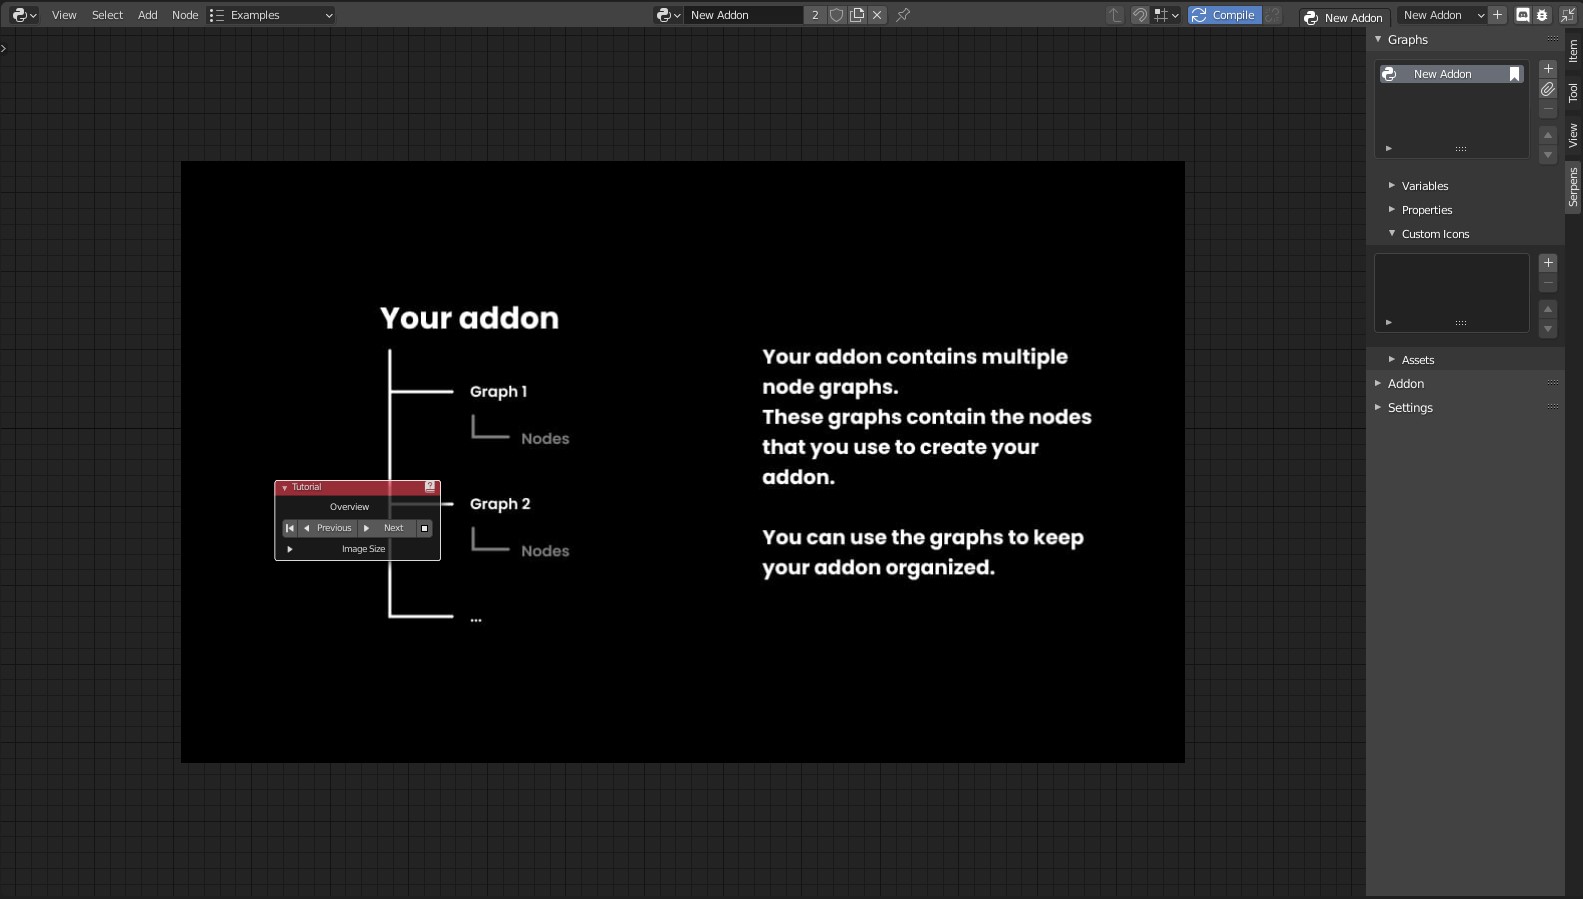Screen dimensions: 1583x899
Task: Toggle the snapping magnet icon
Action: 1140,15
